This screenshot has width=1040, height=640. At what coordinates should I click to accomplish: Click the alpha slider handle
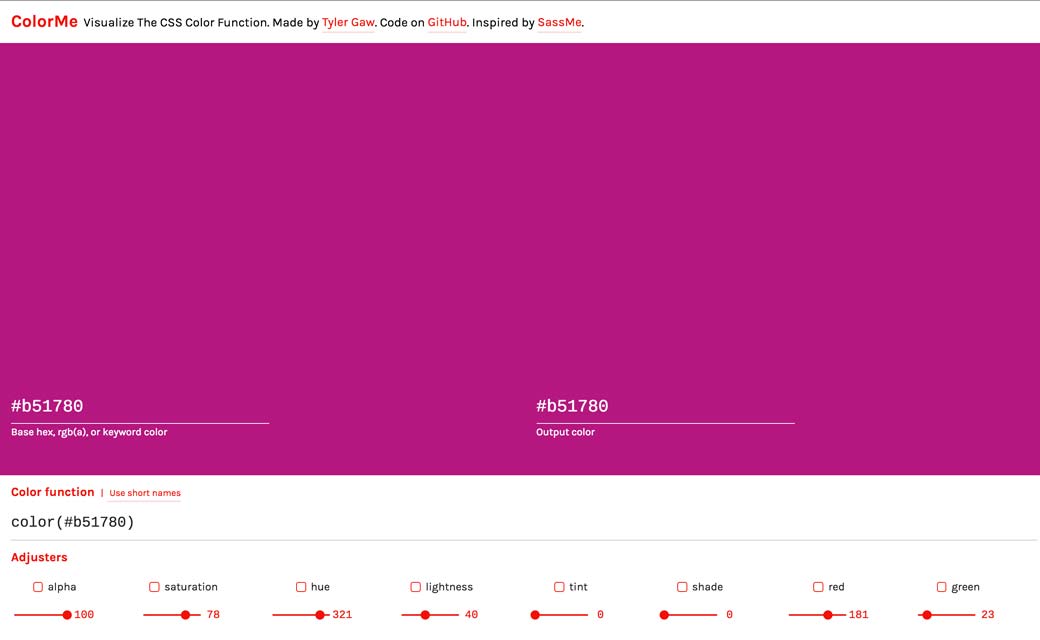67,615
